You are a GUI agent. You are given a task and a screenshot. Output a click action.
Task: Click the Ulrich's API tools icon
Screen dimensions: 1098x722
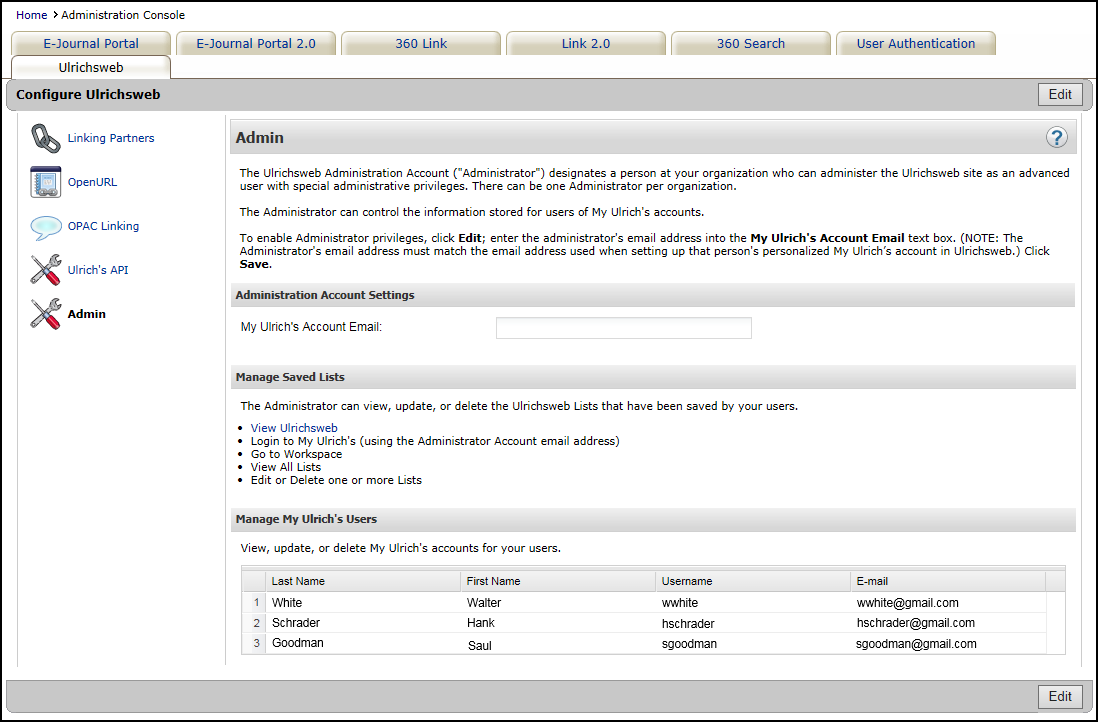45,270
